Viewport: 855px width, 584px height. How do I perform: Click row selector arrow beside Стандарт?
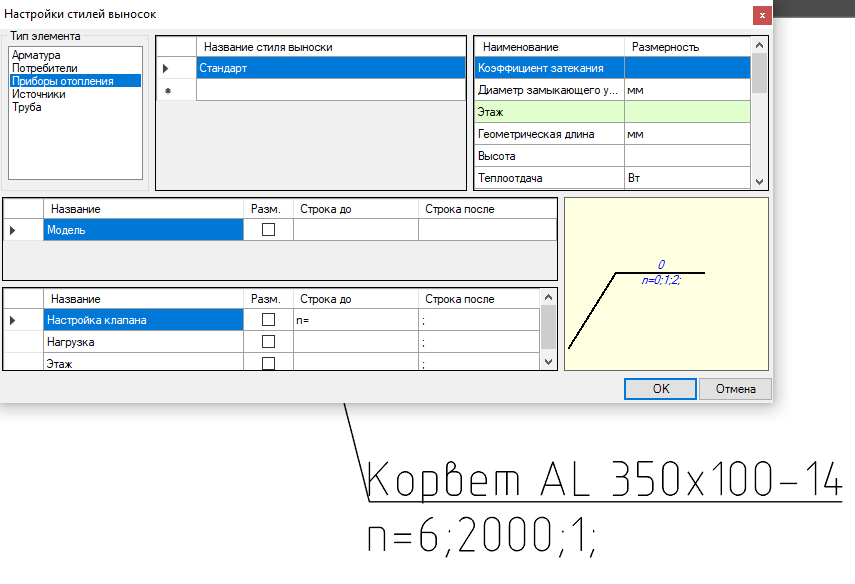pyautogui.click(x=166, y=68)
